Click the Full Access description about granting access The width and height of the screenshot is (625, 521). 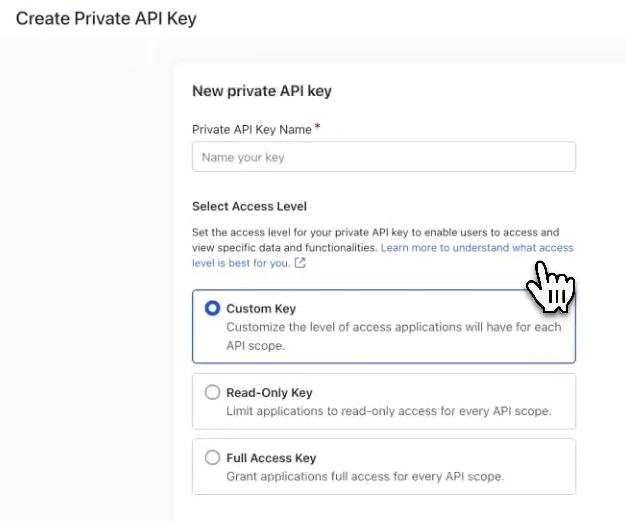point(365,476)
